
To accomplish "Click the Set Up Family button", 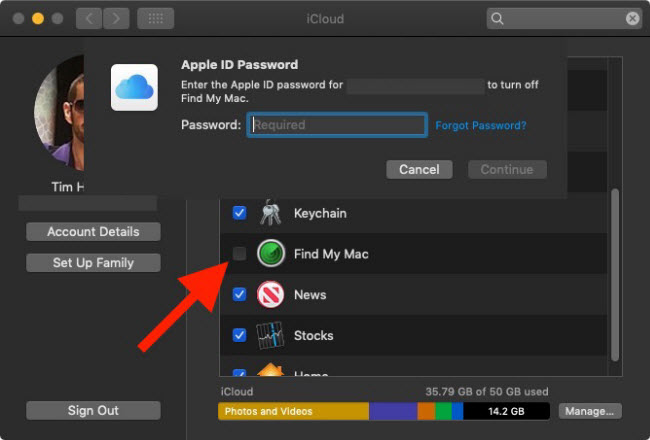I will tap(93, 263).
